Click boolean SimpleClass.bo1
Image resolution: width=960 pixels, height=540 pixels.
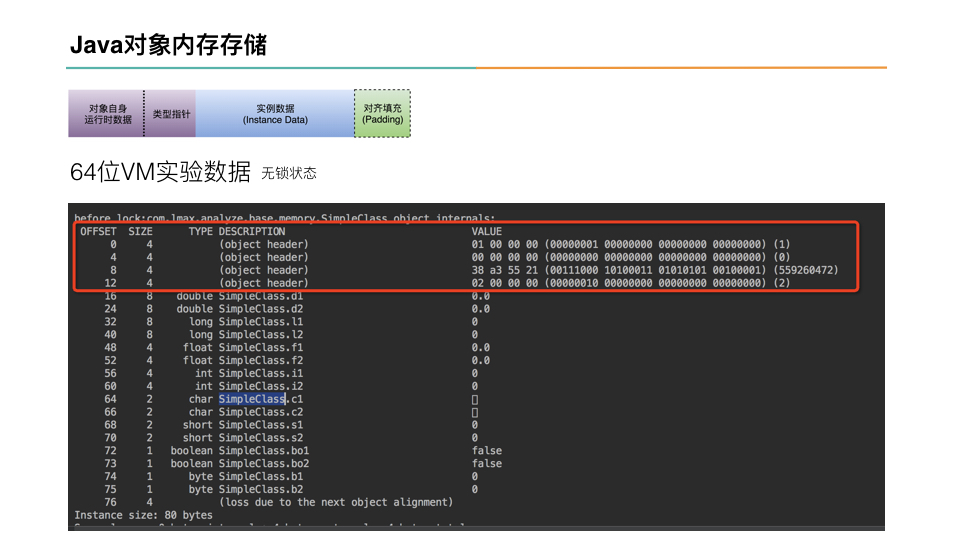tap(239, 451)
